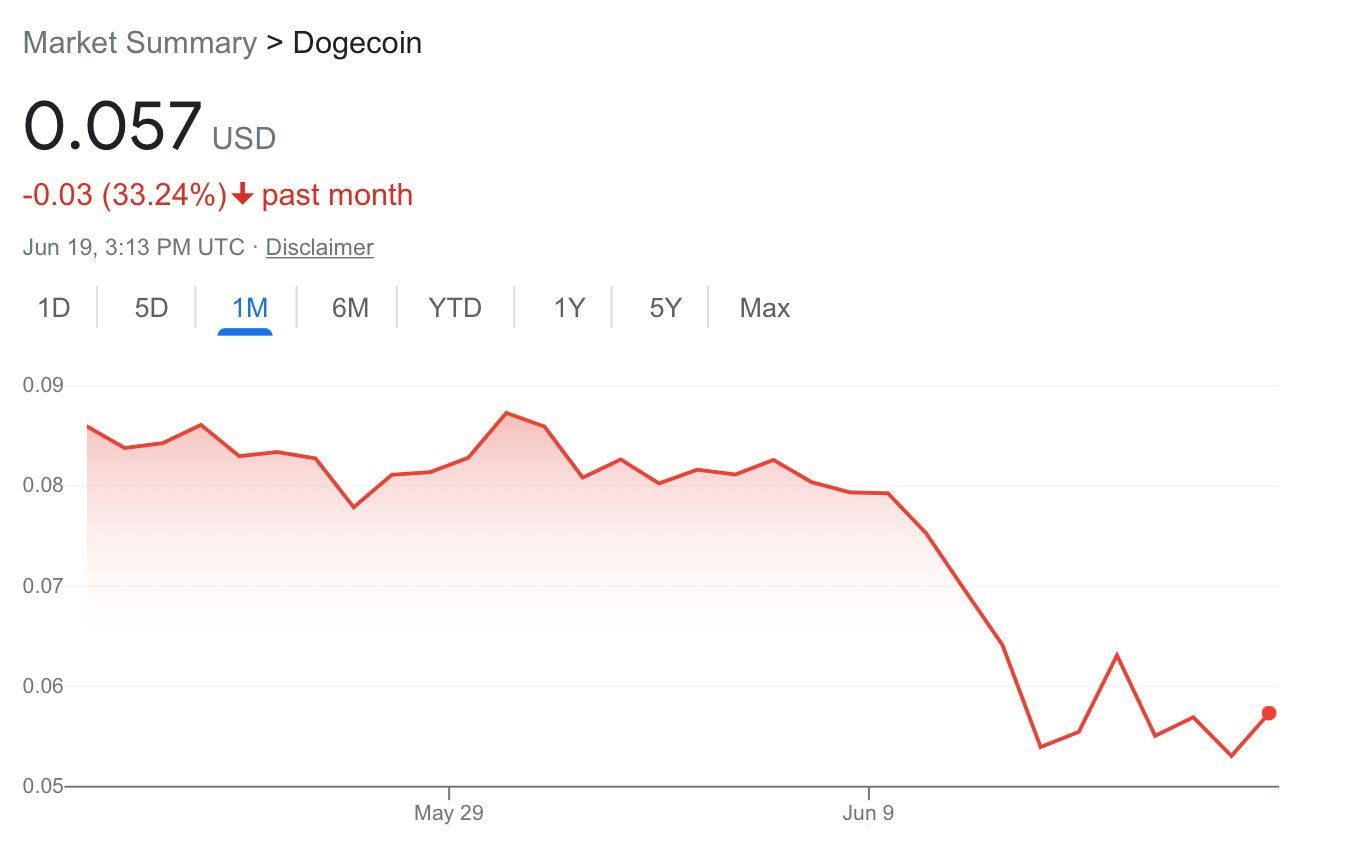The width and height of the screenshot is (1363, 846).
Task: Select the Max time range
Action: point(765,308)
